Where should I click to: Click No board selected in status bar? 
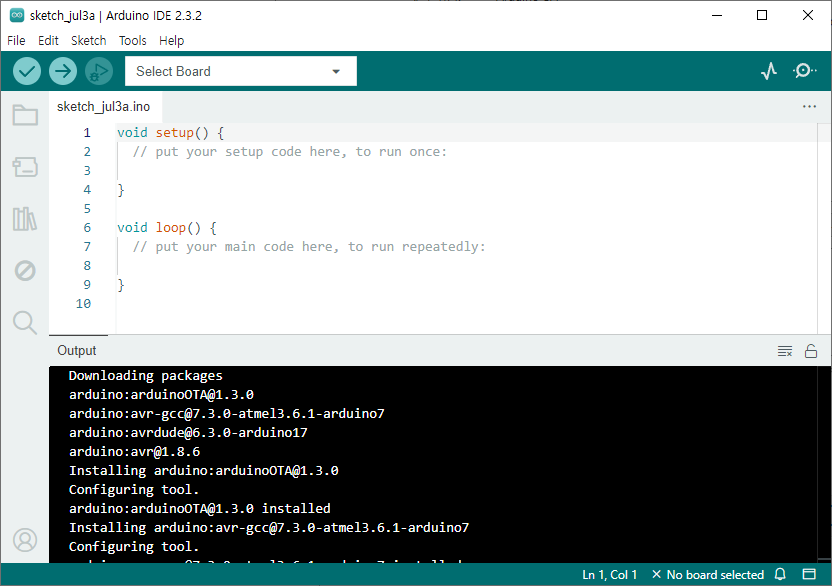(x=708, y=575)
